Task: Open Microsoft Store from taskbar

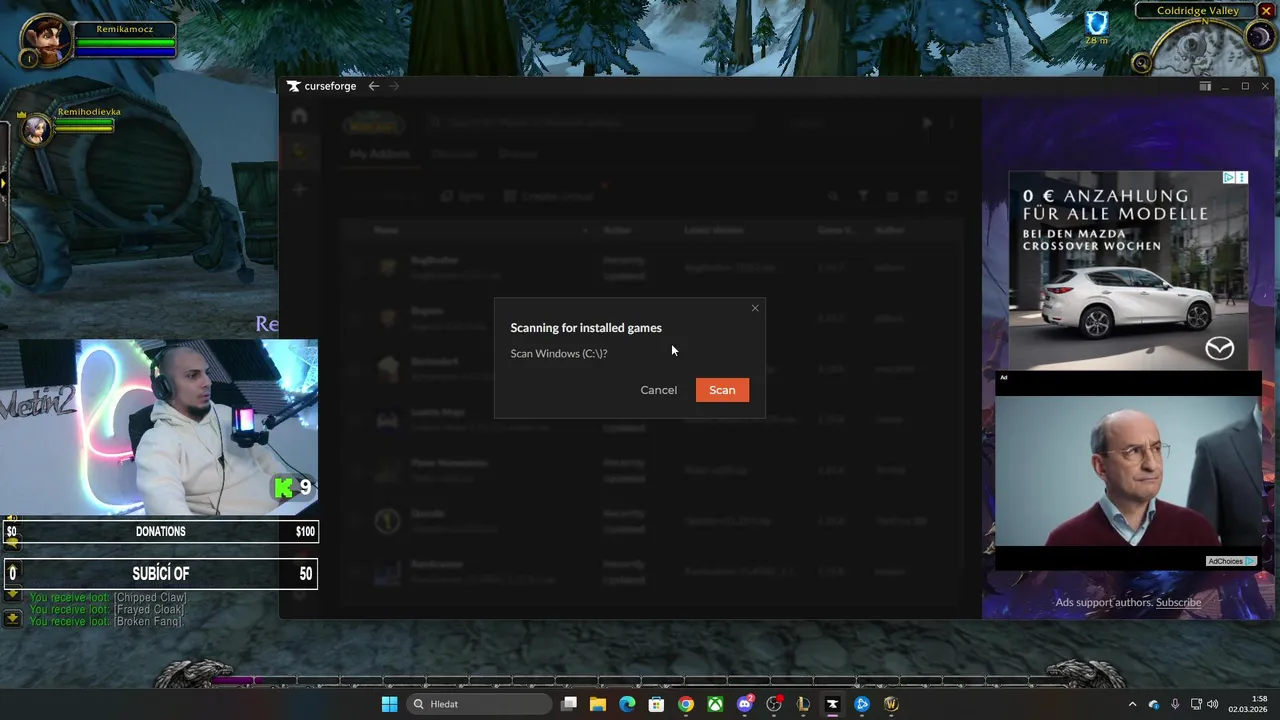Action: tap(656, 704)
